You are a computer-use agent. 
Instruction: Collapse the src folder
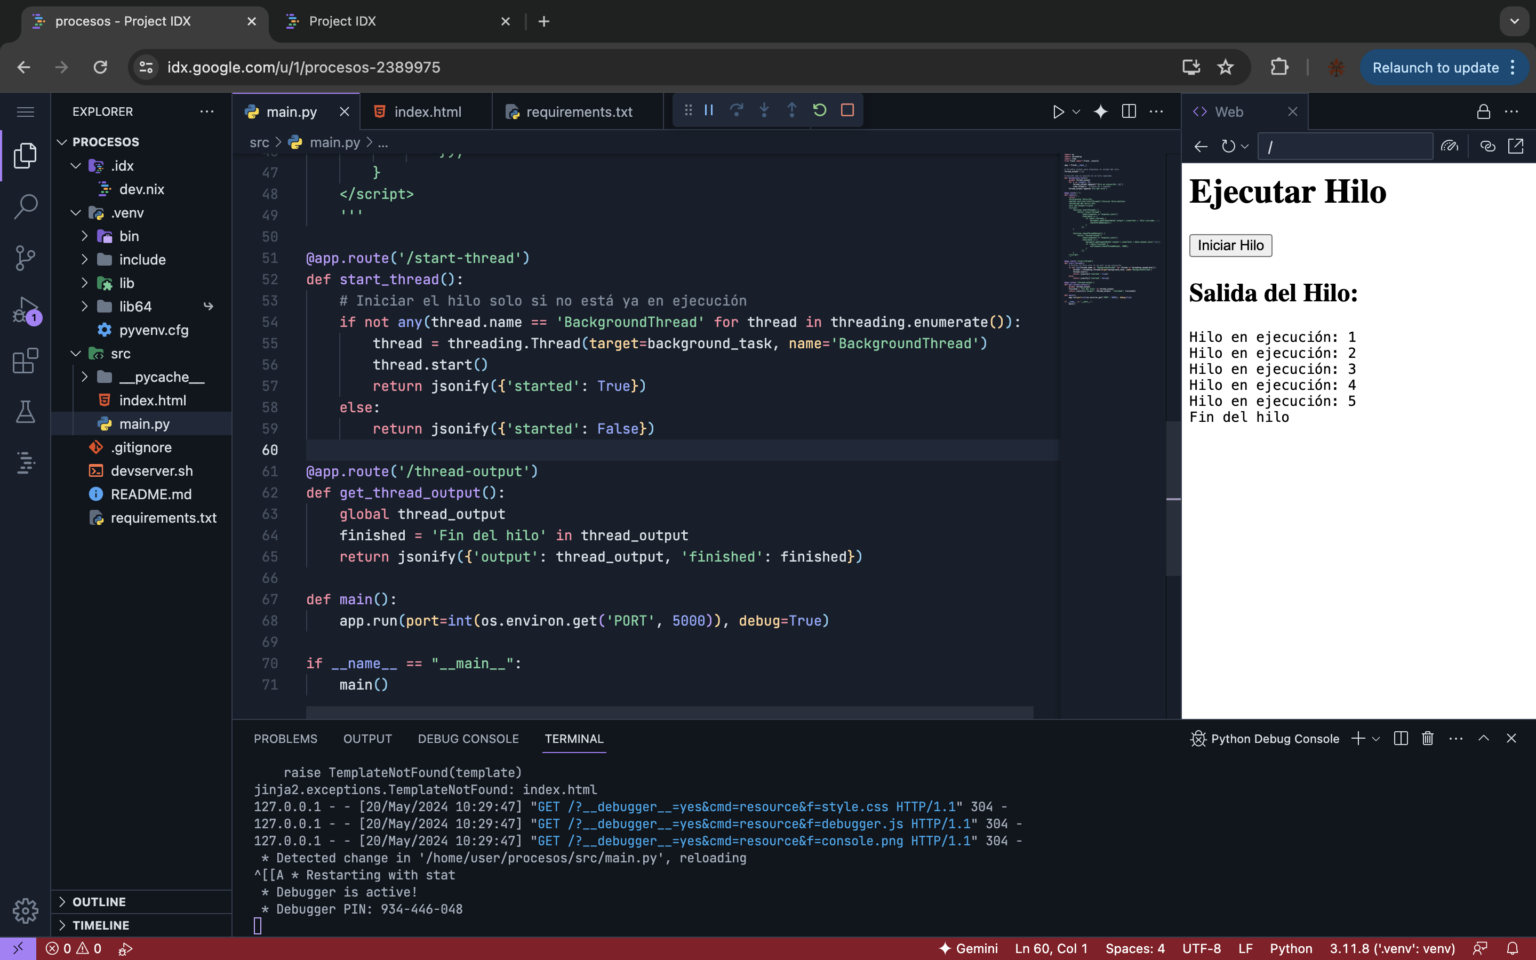[76, 354]
